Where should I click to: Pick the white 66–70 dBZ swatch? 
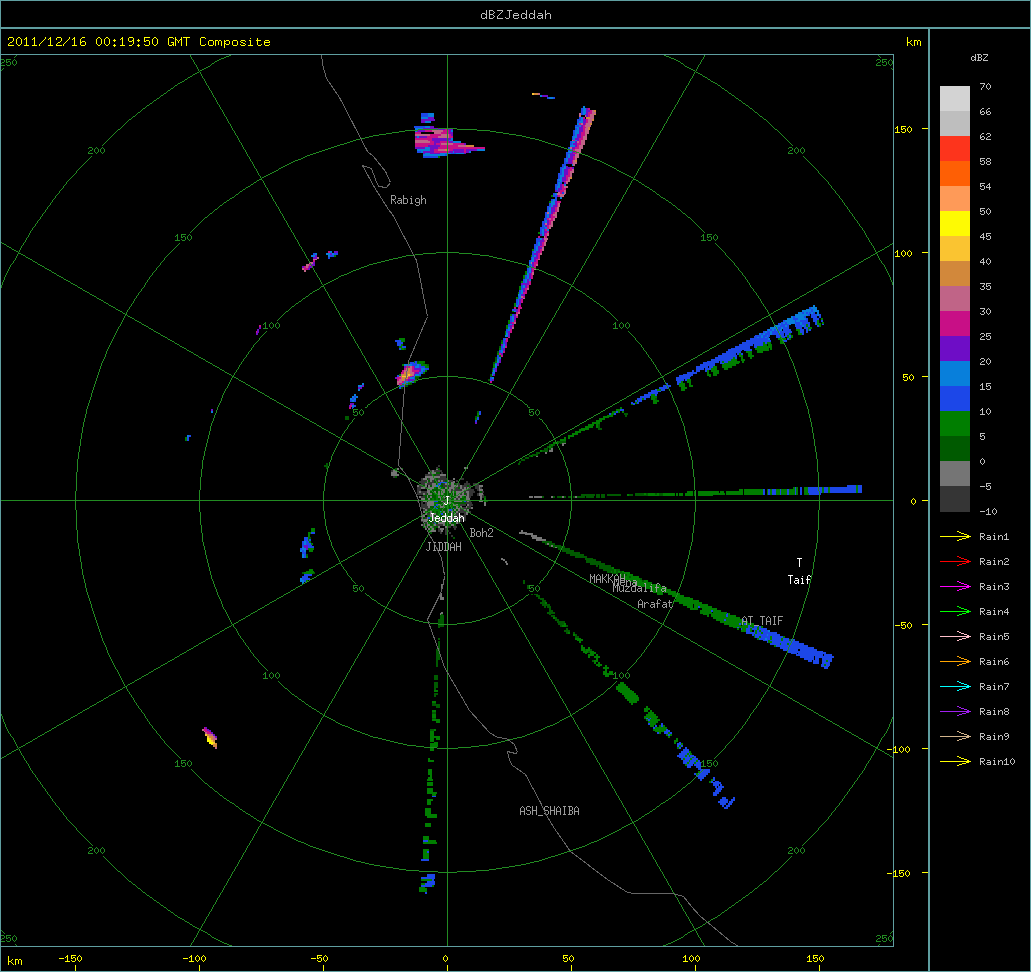(x=955, y=99)
